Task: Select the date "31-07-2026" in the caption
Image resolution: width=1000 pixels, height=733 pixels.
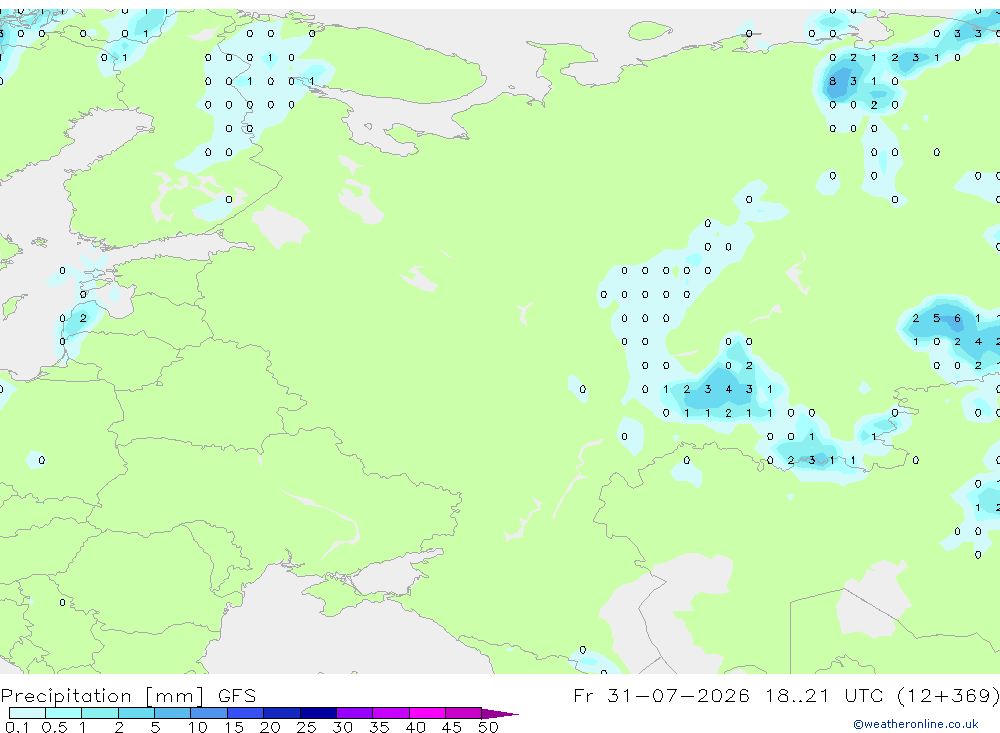Action: (x=678, y=695)
